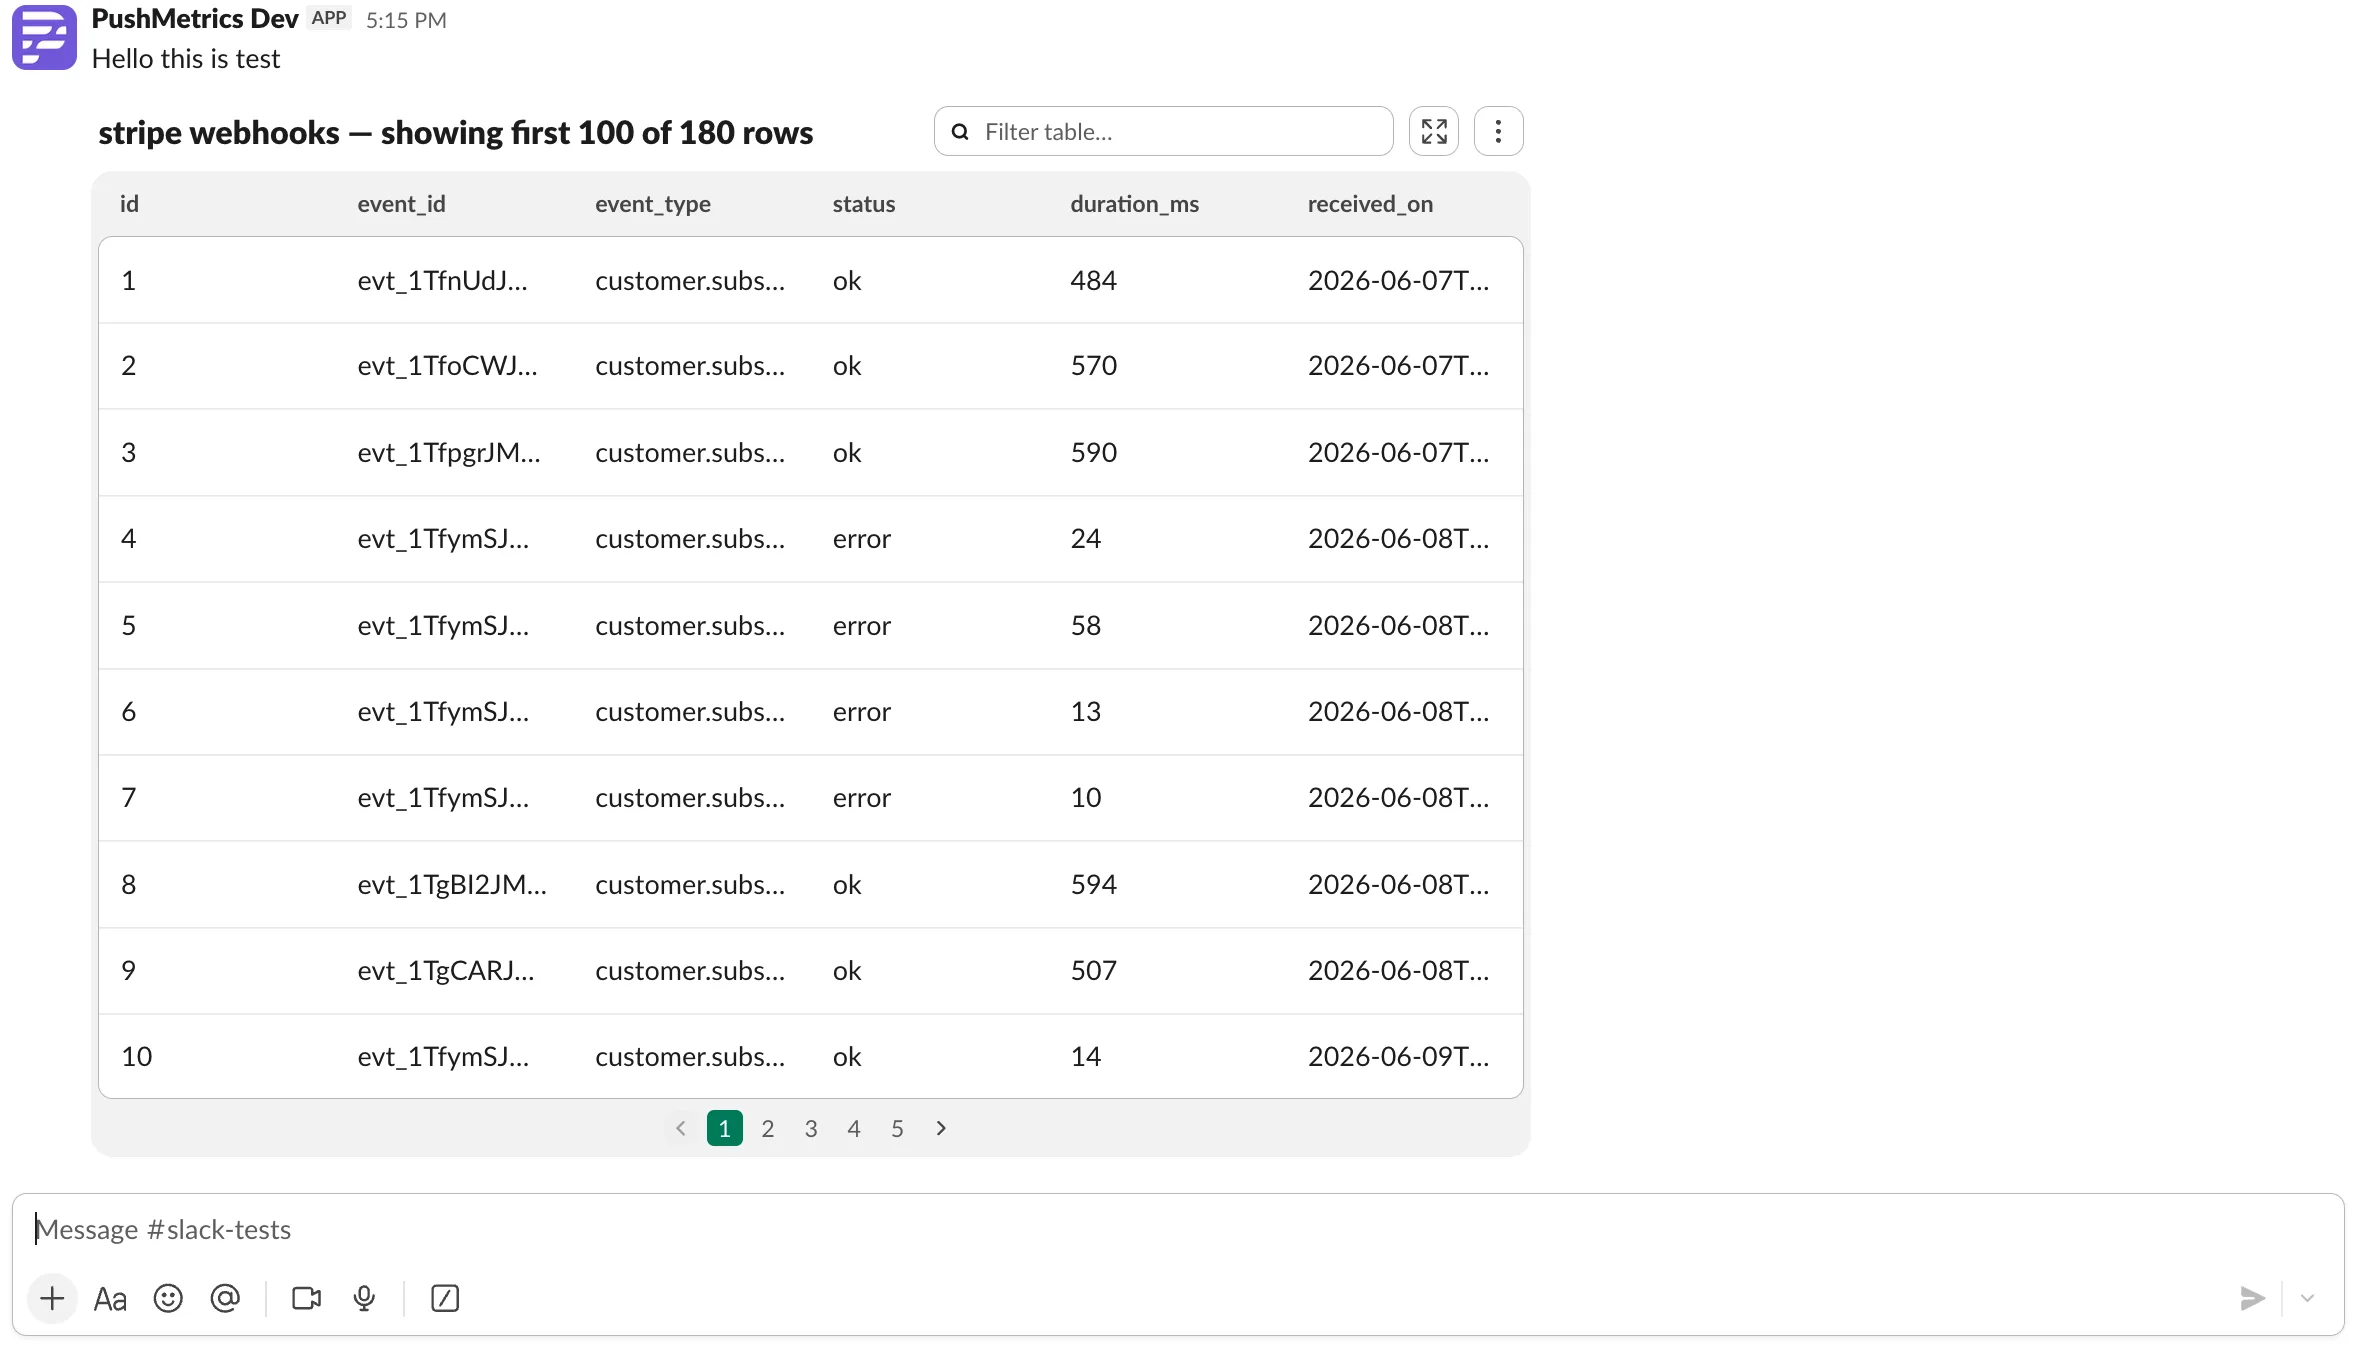Select the evt_1TfoCWJ... event cell
Screen dimensions: 2368x1356
448,366
